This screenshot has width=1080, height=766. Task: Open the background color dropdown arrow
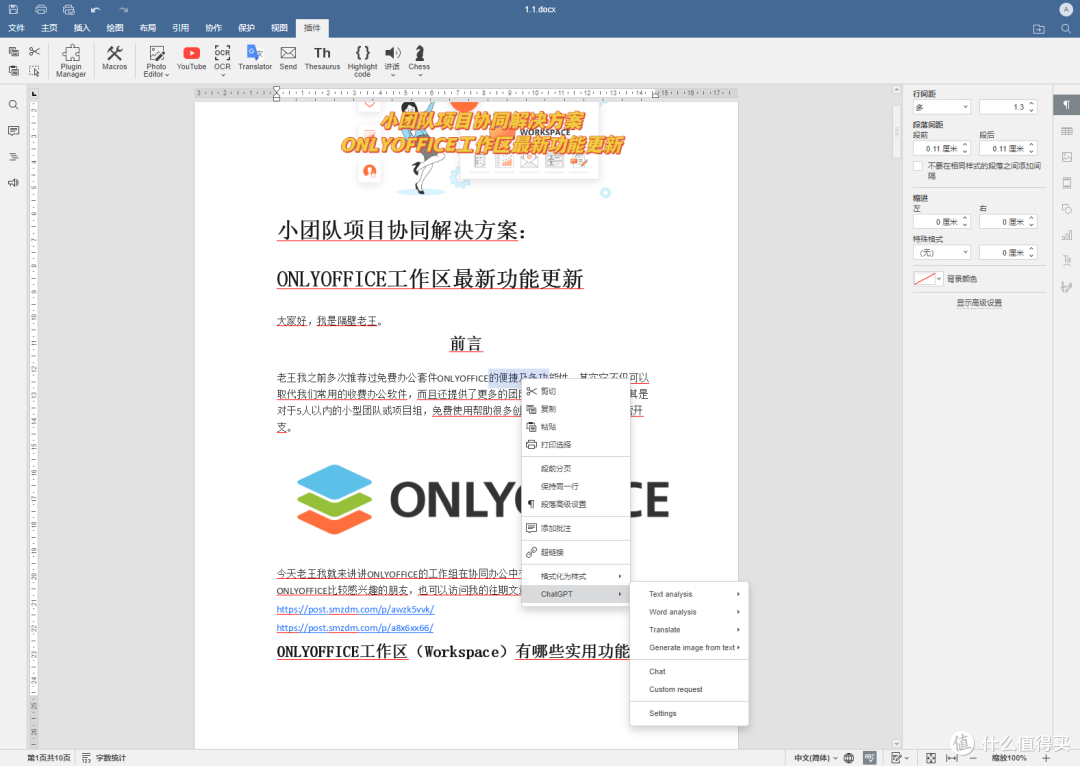click(x=939, y=279)
